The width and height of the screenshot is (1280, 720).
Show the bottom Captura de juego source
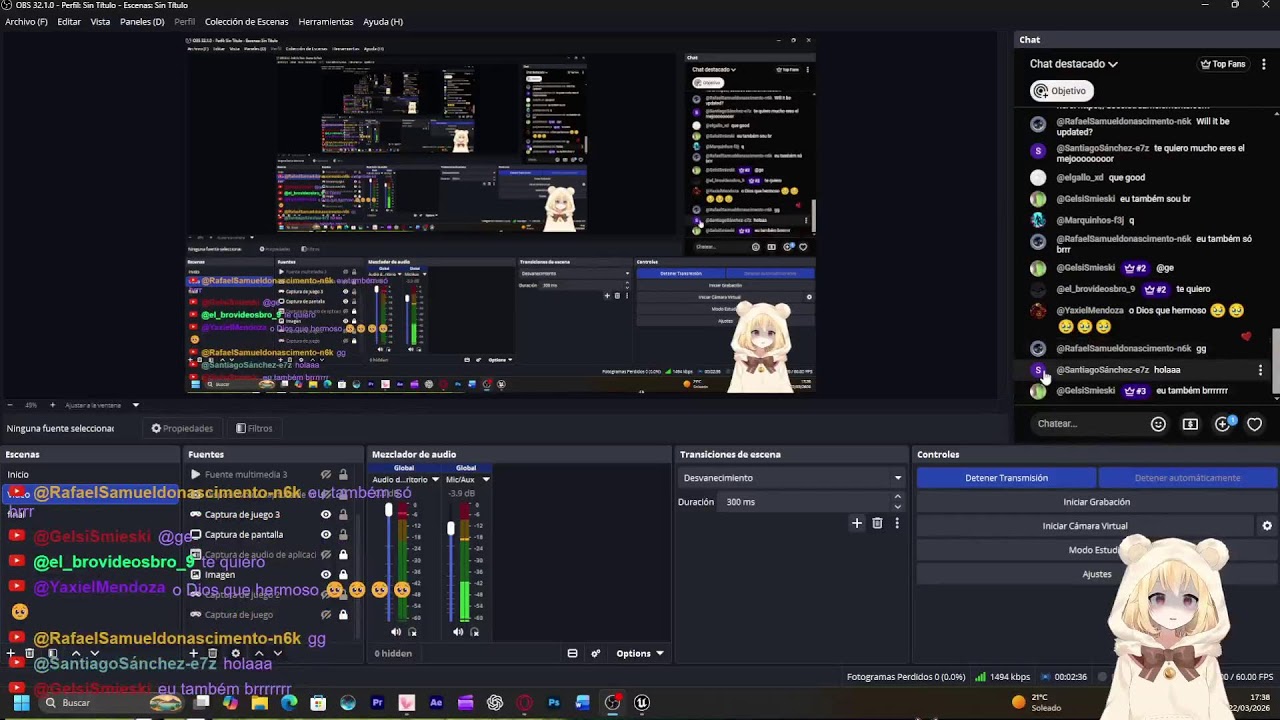click(x=325, y=615)
